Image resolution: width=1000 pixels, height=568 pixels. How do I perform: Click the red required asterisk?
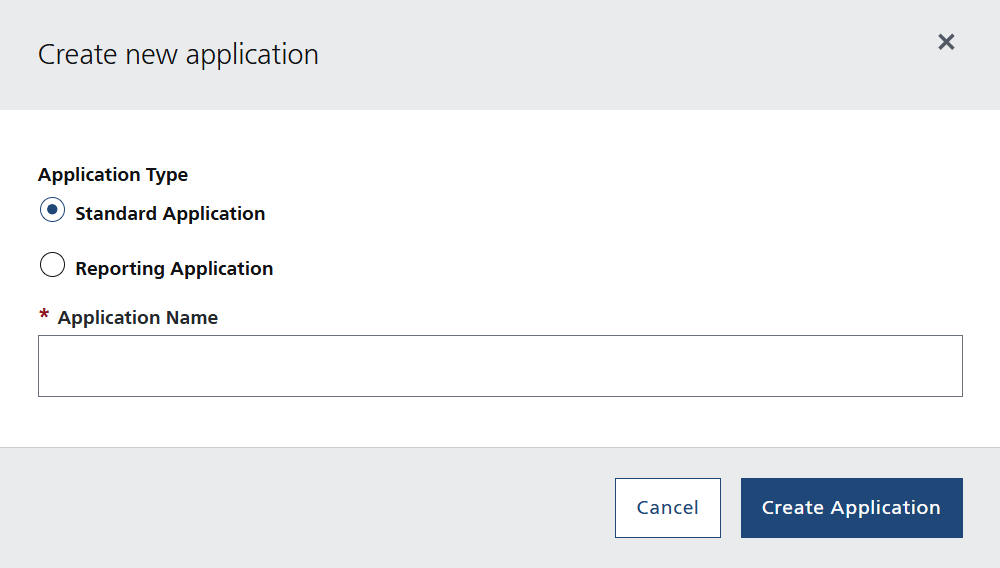44,317
